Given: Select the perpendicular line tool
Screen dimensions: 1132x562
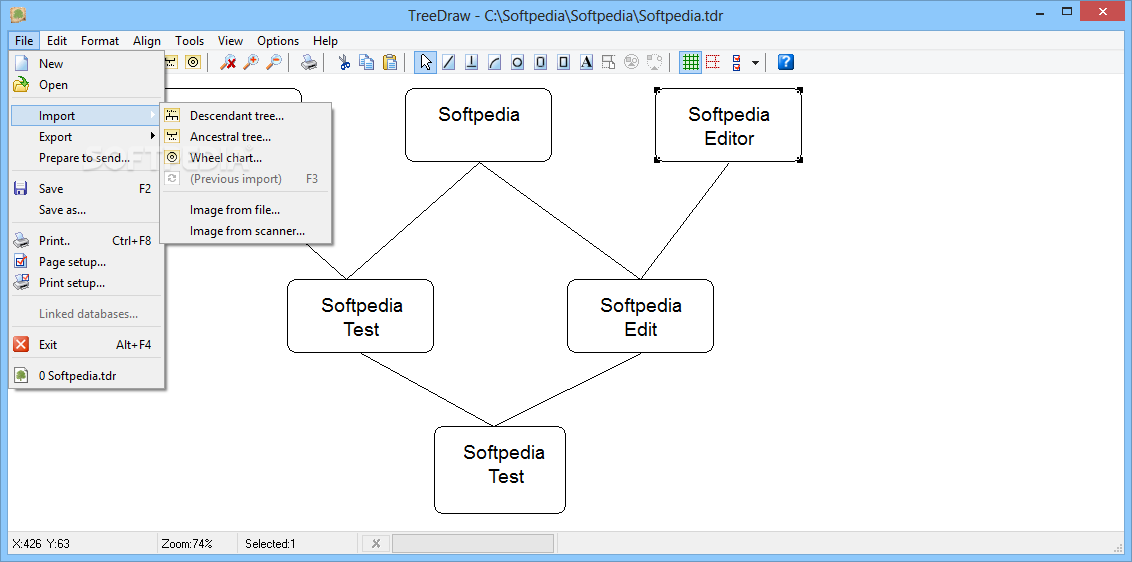Looking at the screenshot, I should pyautogui.click(x=471, y=62).
